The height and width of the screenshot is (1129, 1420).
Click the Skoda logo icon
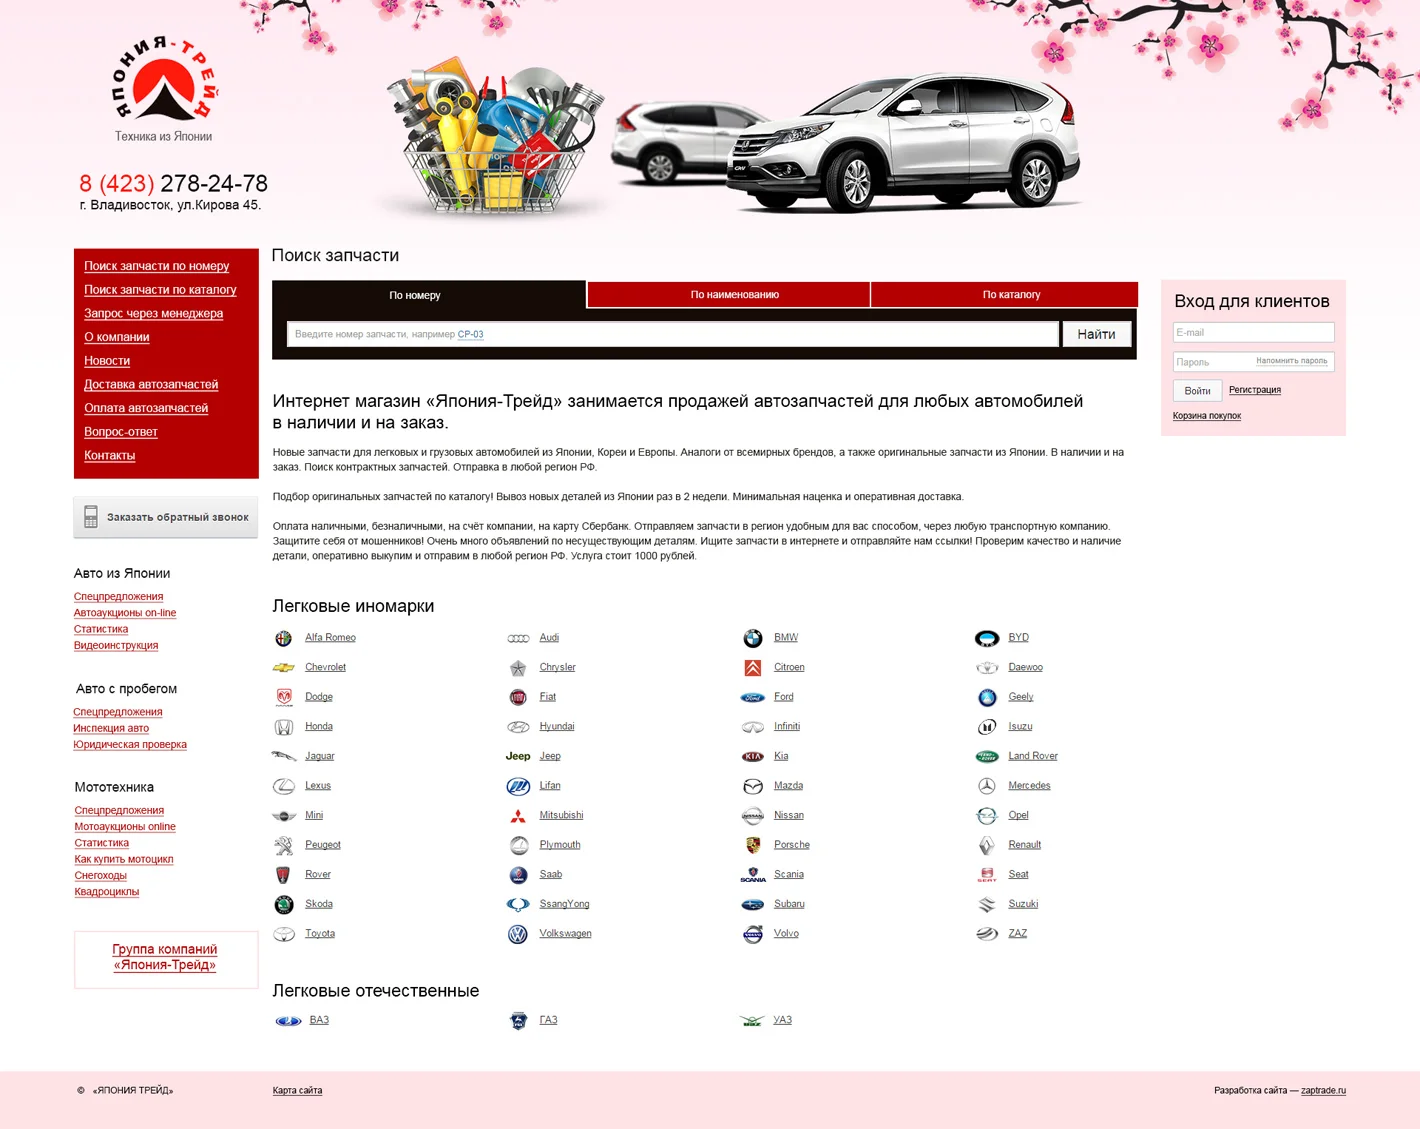[284, 904]
